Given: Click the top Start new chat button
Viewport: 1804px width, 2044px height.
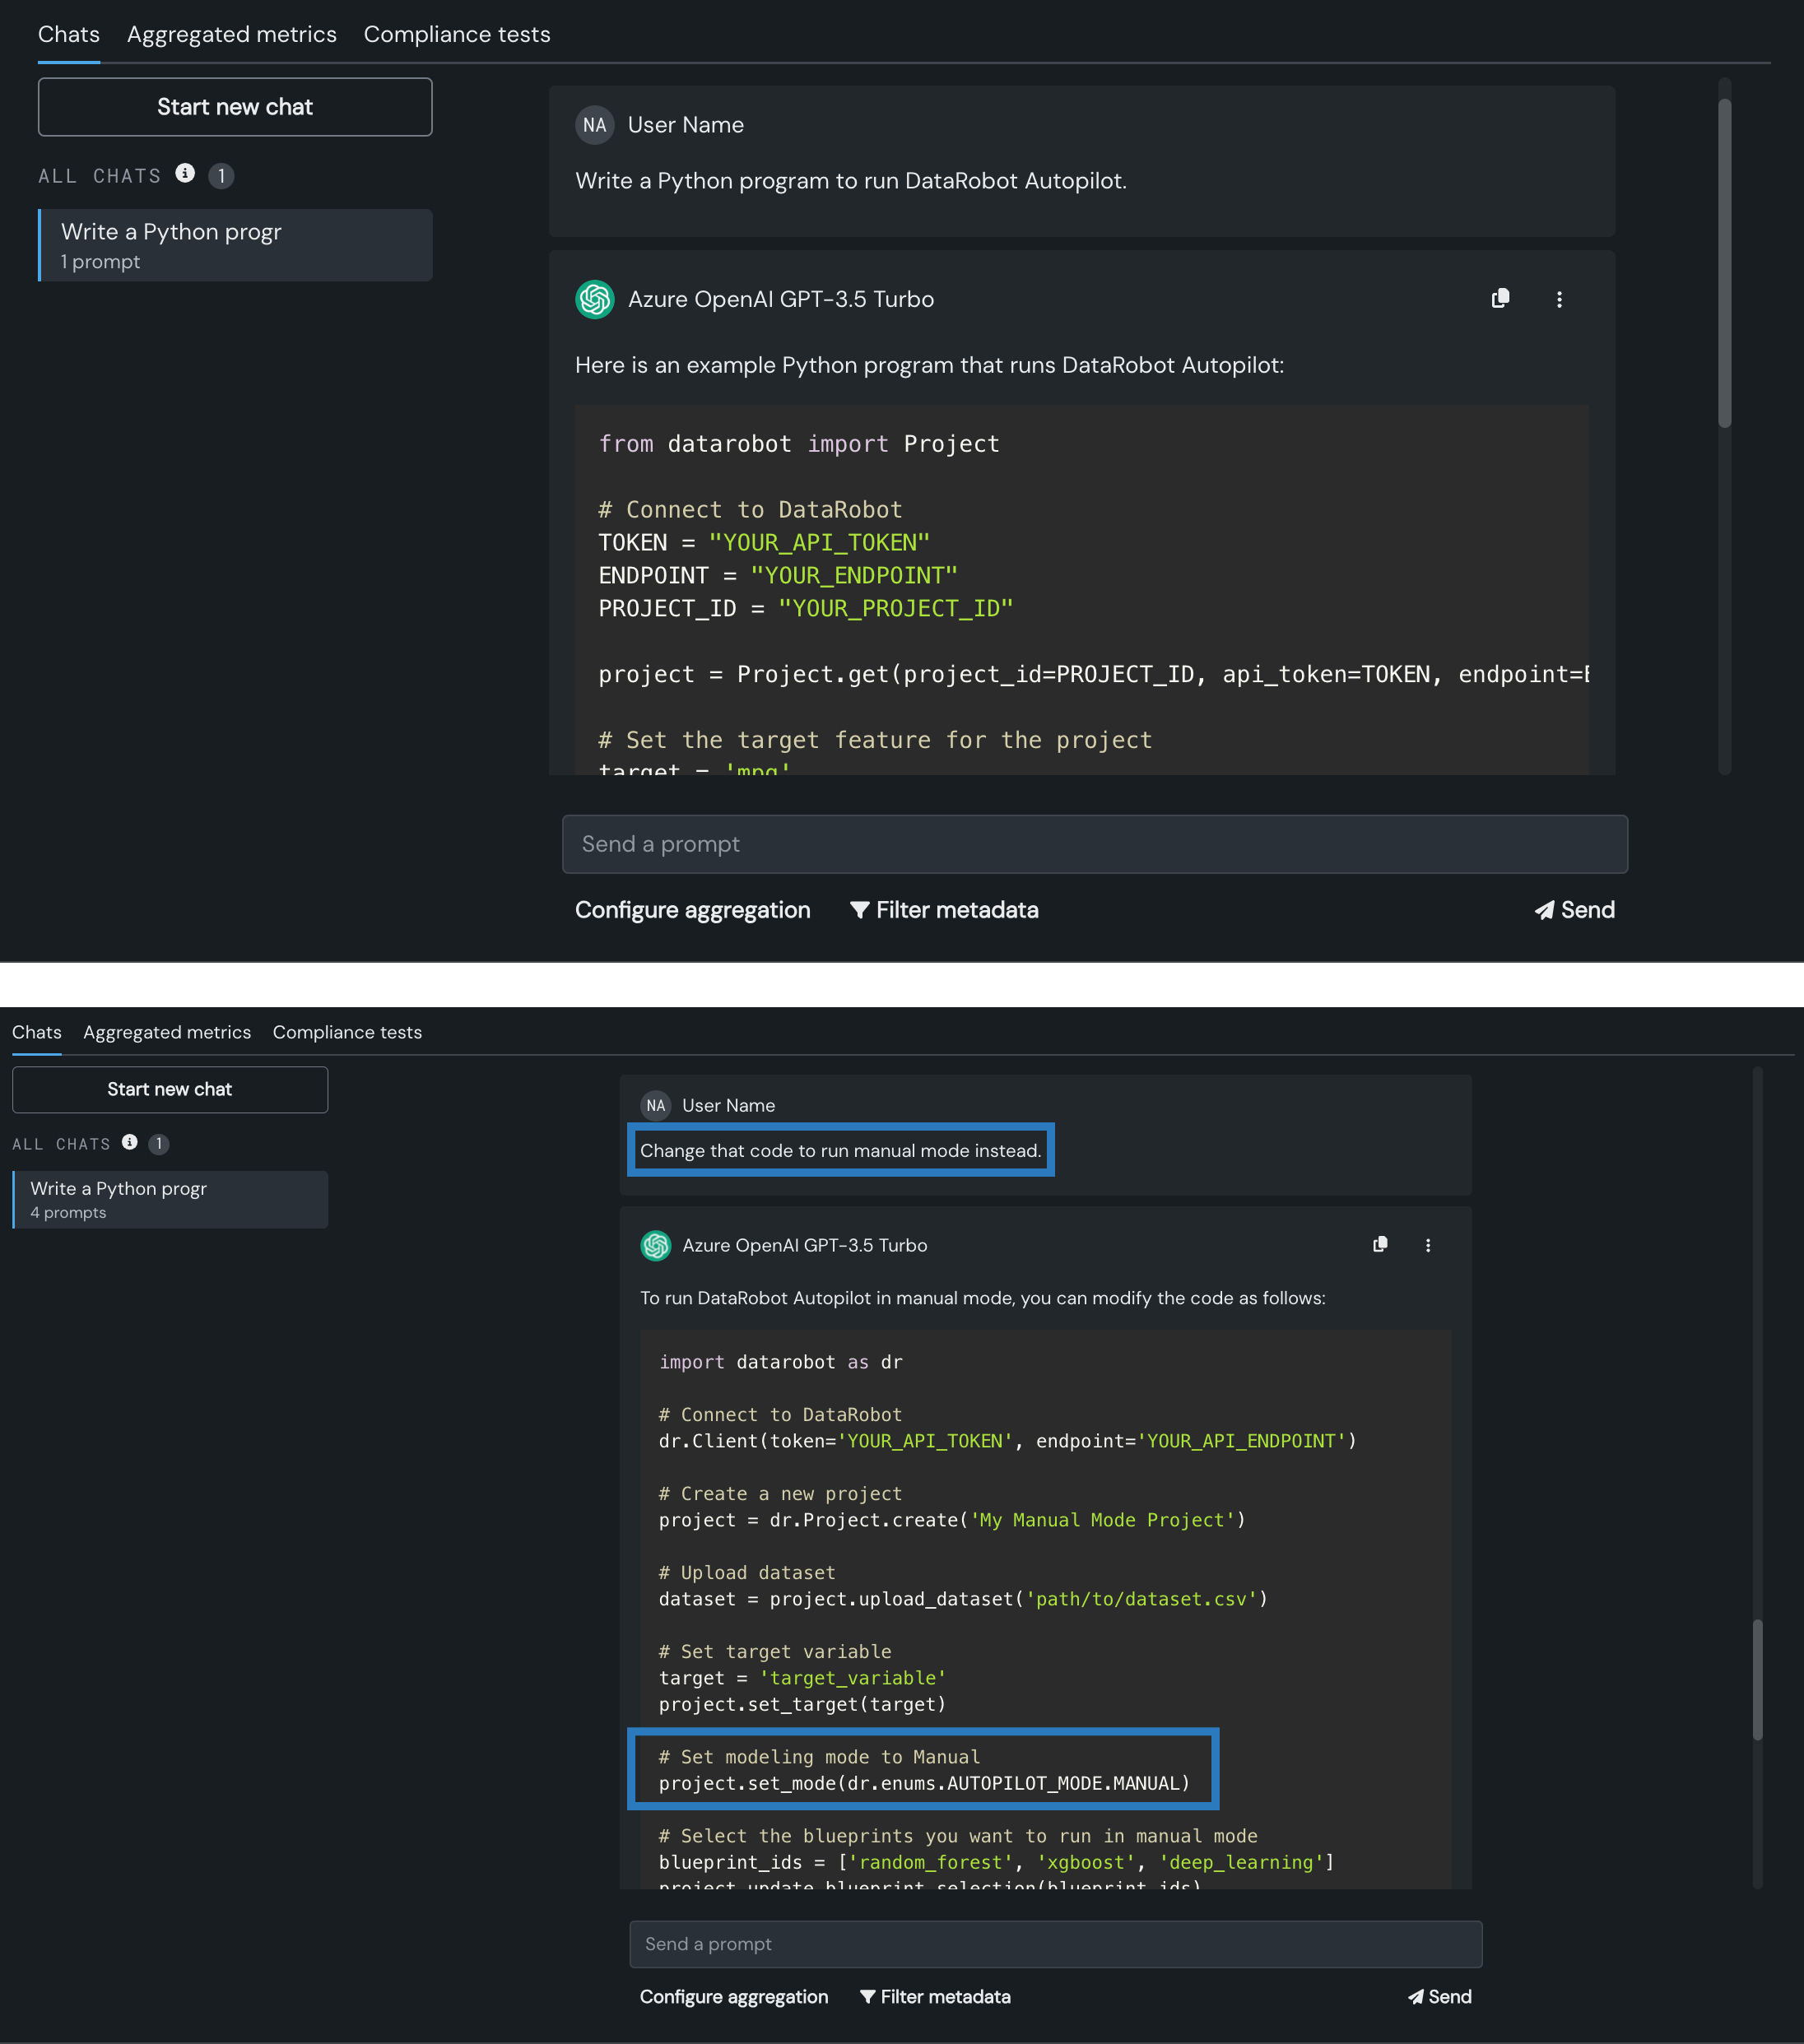Looking at the screenshot, I should (235, 107).
